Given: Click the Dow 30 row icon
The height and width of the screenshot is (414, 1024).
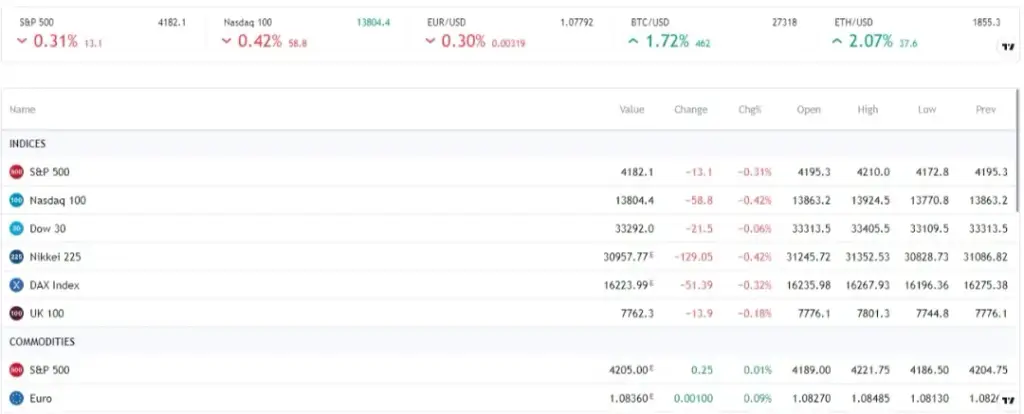Looking at the screenshot, I should (x=16, y=229).
